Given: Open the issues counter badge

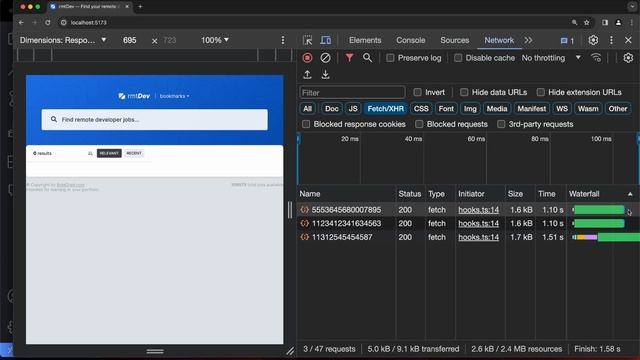Looking at the screenshot, I should 567,40.
